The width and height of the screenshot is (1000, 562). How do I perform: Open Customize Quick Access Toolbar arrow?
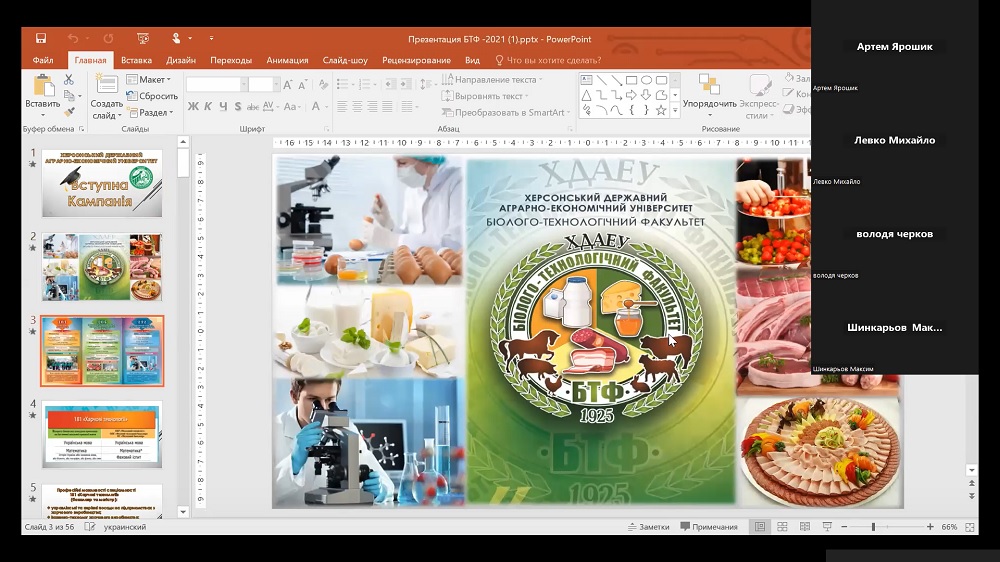point(211,38)
